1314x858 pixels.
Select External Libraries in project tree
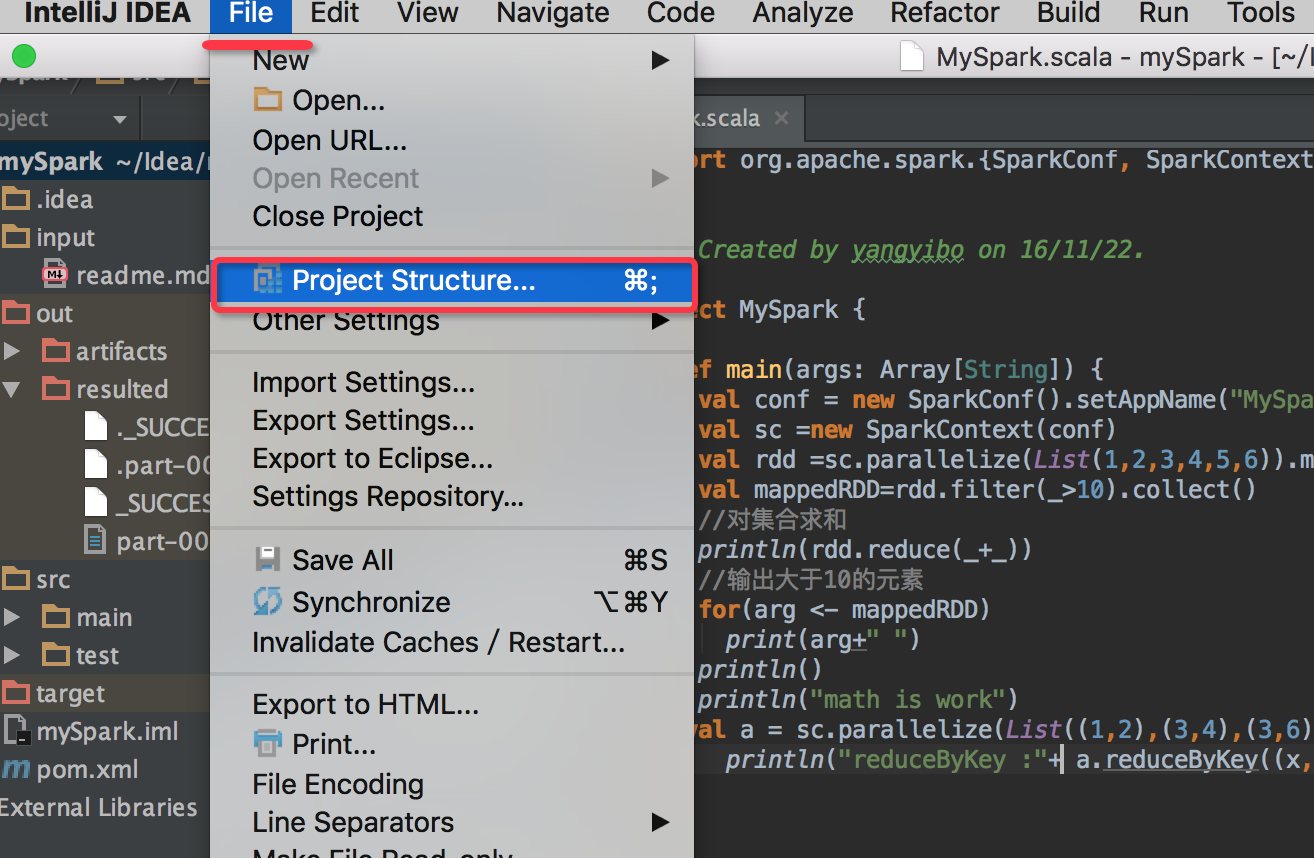point(99,807)
